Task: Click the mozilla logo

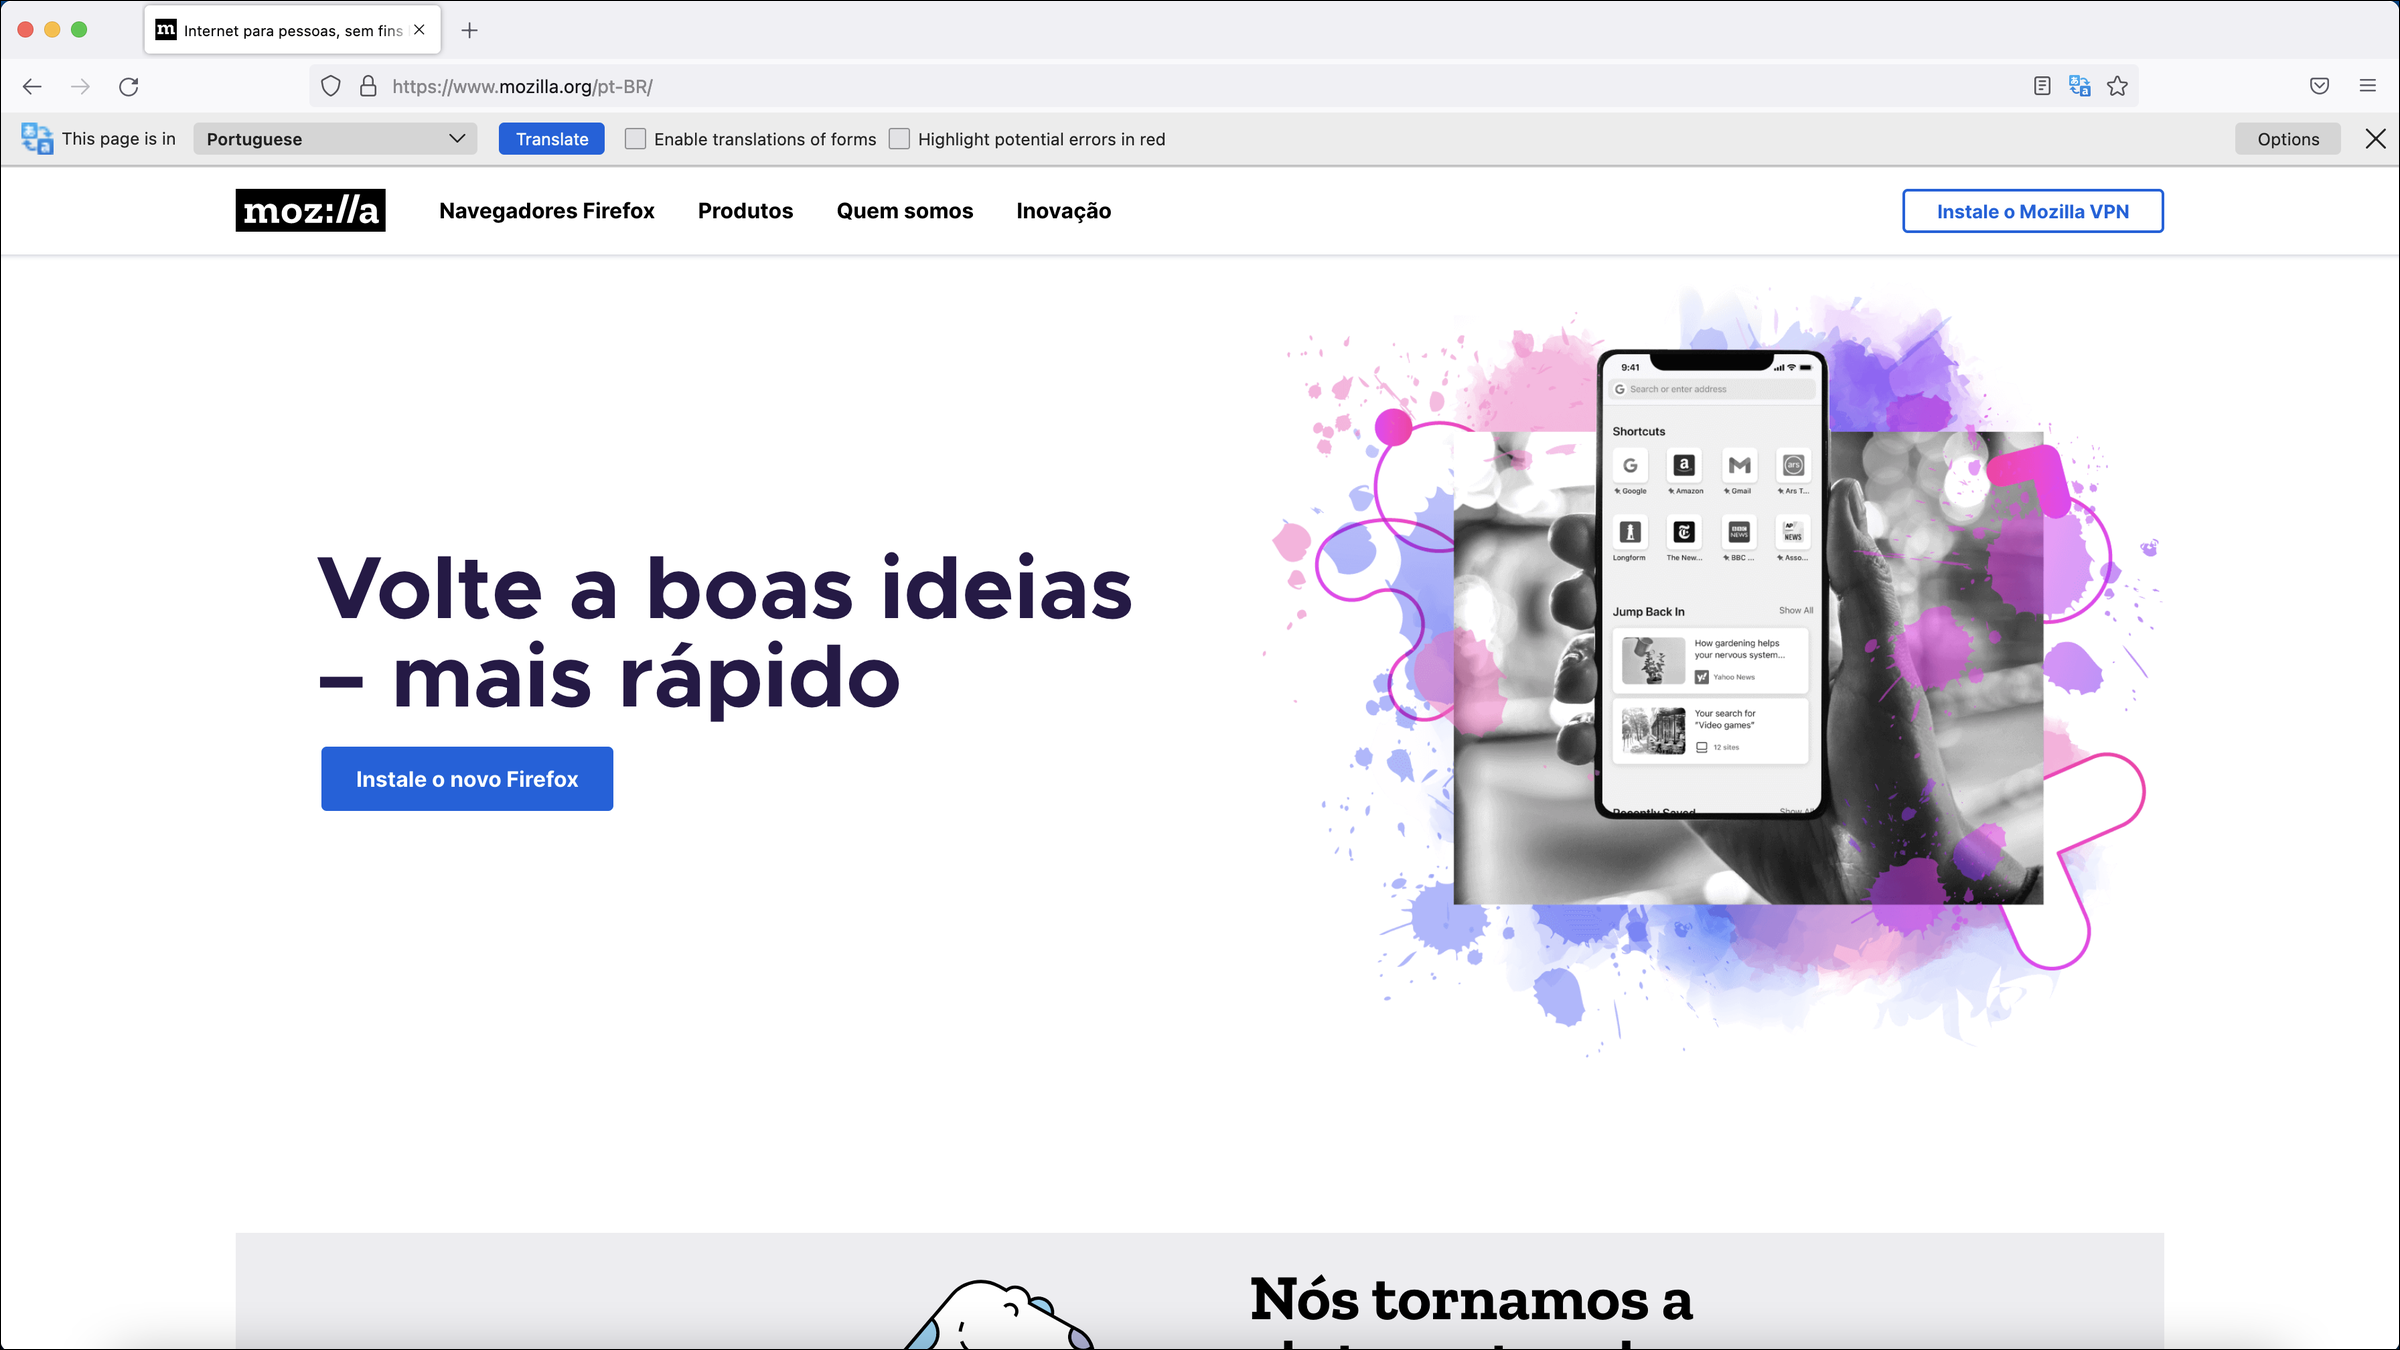Action: pos(310,211)
